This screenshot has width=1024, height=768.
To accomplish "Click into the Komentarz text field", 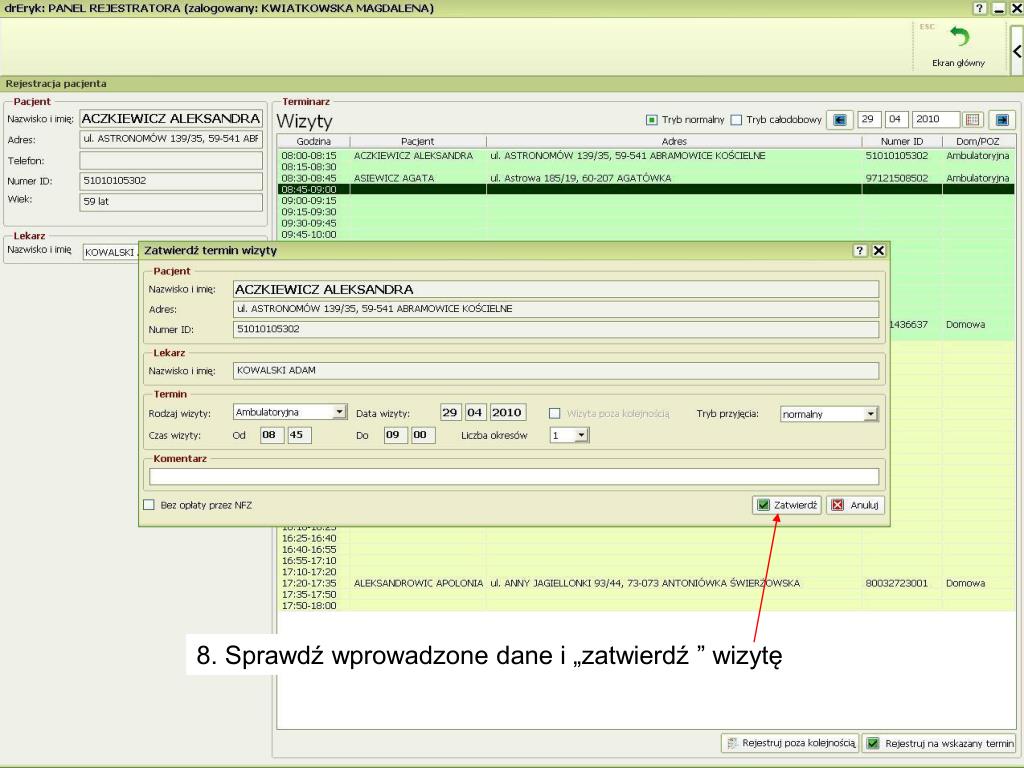I will pyautogui.click(x=513, y=477).
